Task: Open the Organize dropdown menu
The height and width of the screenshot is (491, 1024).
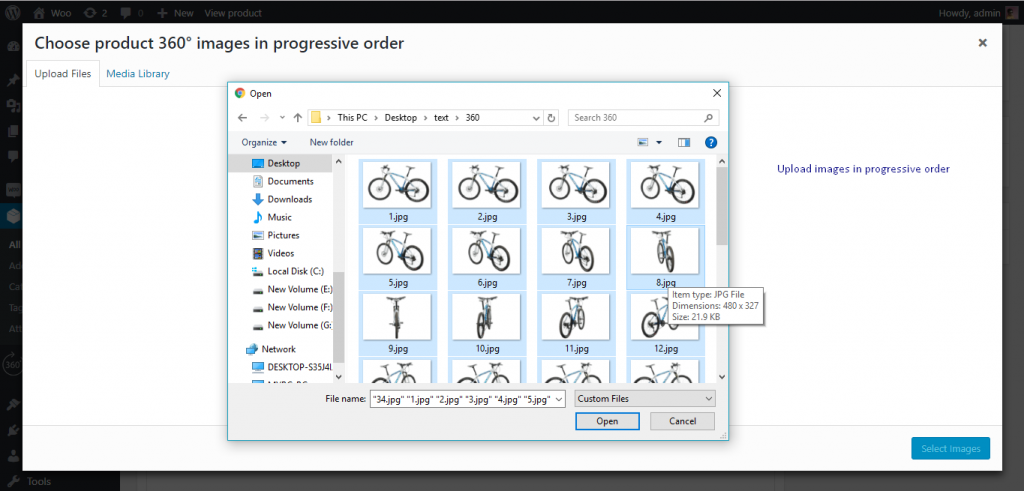Action: click(x=264, y=143)
